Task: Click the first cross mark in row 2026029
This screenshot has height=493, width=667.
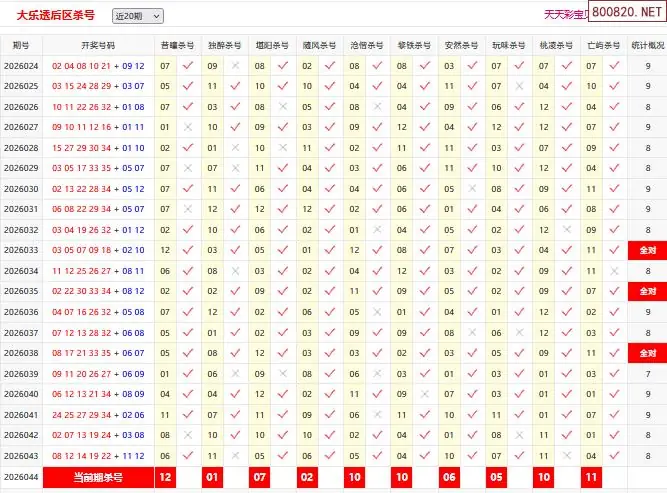Action: tap(188, 168)
